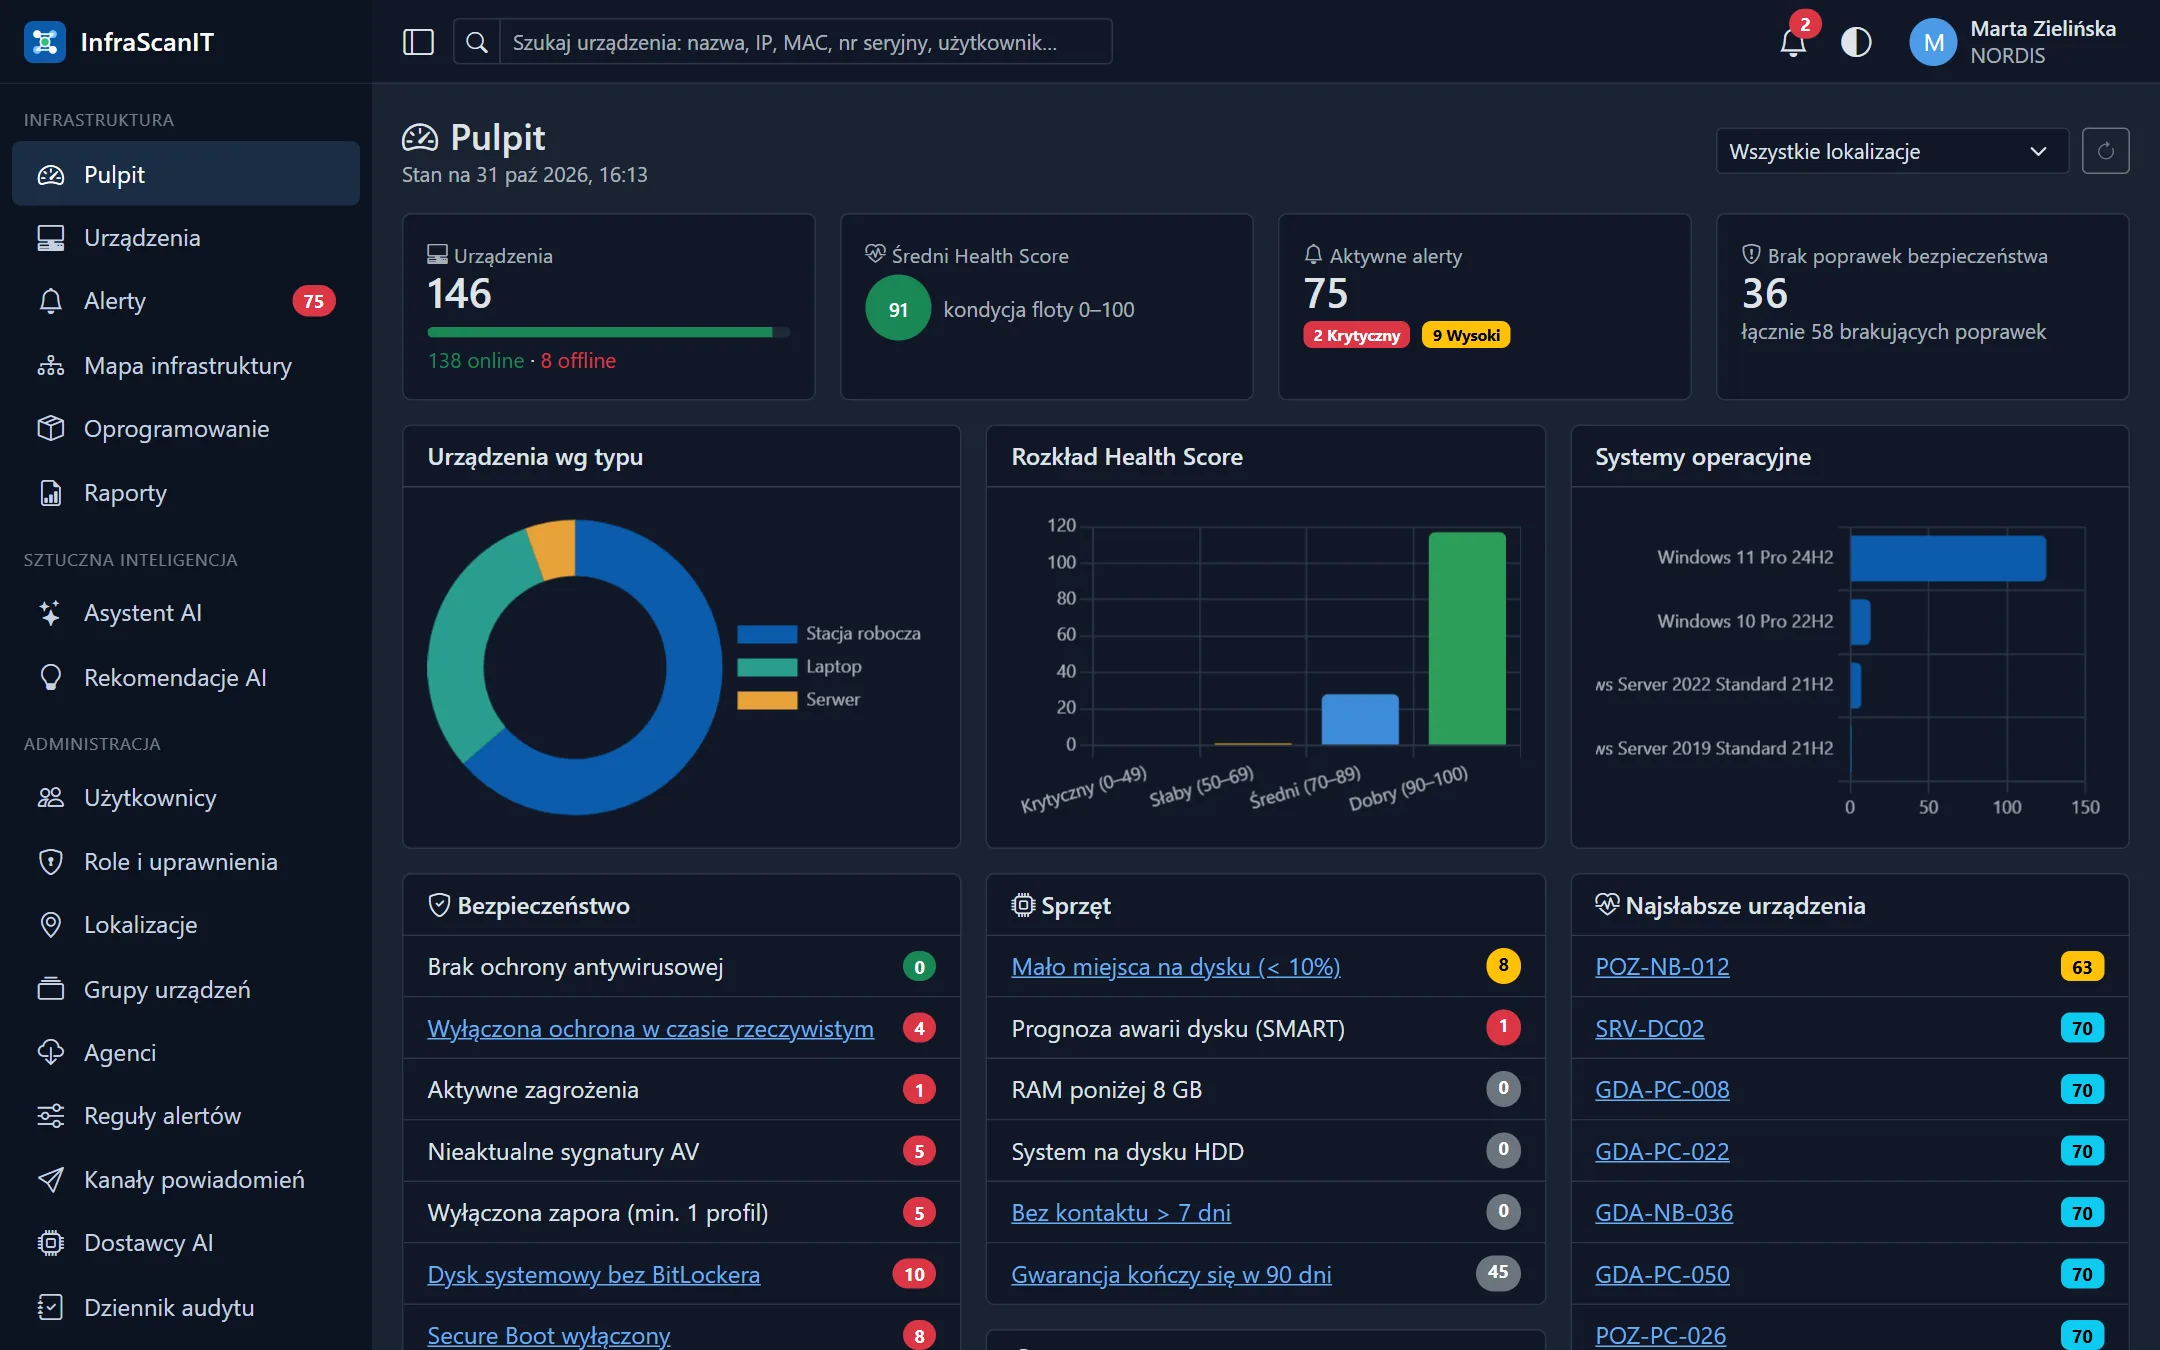Viewport: 2160px width, 1350px height.
Task: Click the Agenci cloud-download icon
Action: (51, 1053)
